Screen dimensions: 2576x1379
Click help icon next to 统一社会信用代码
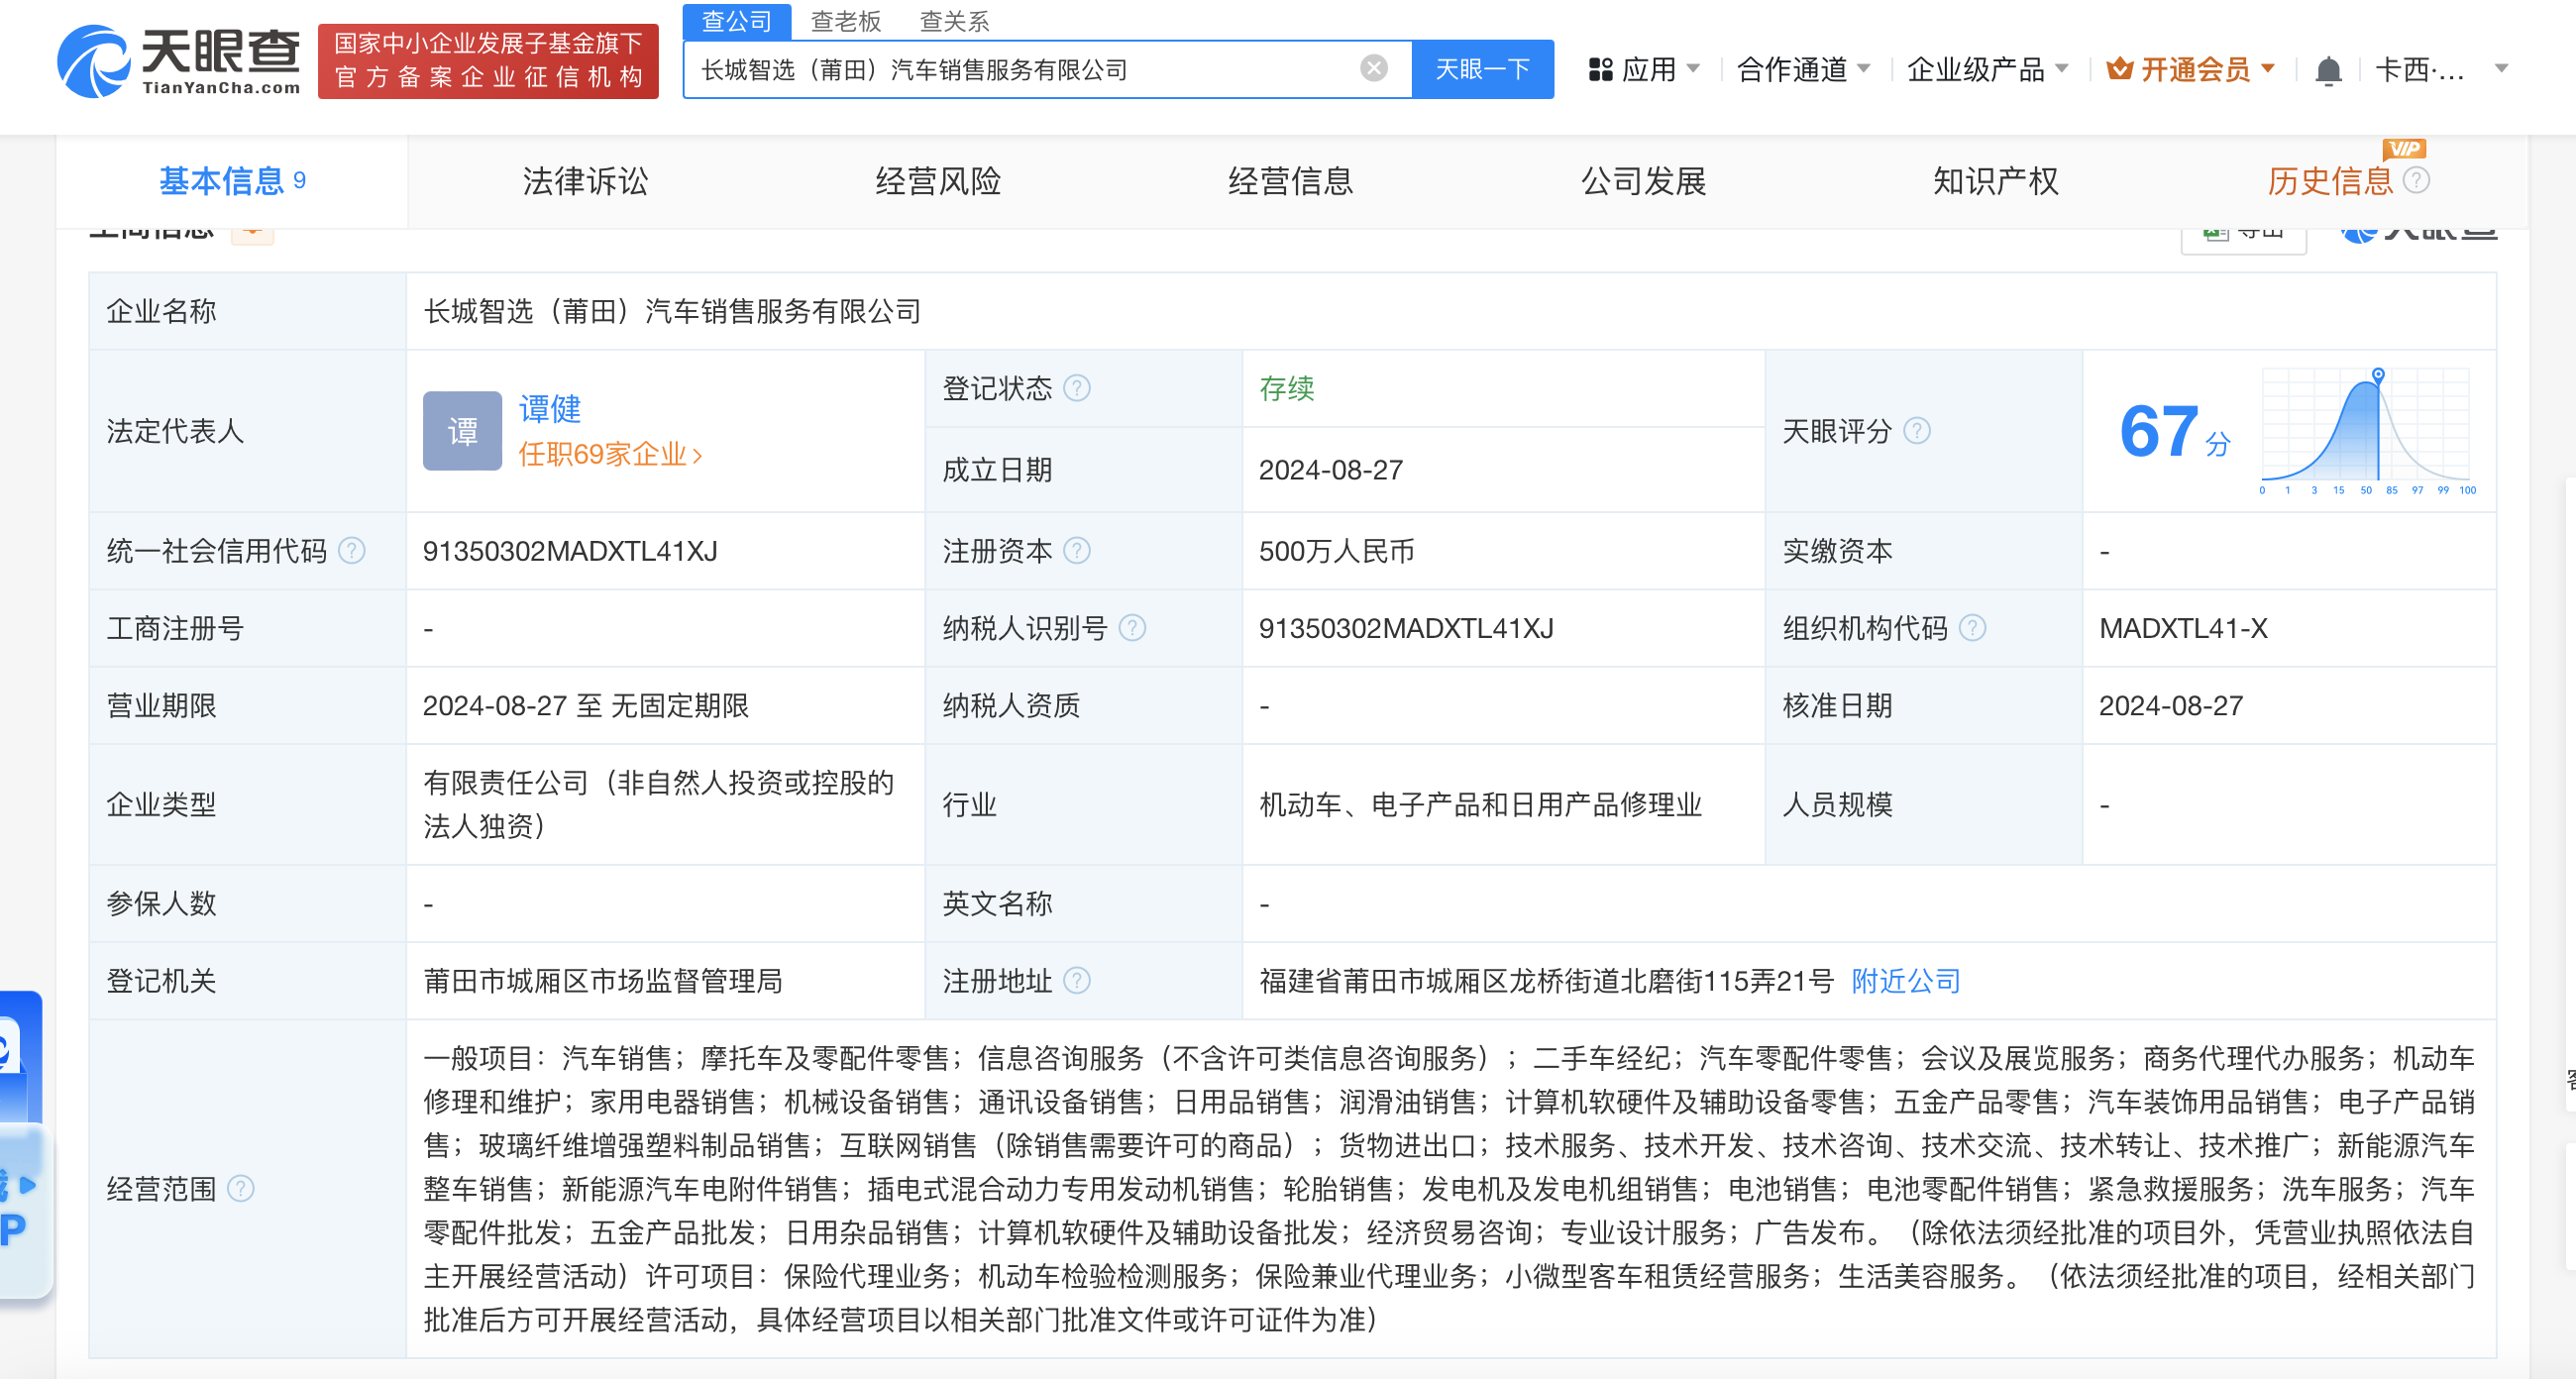click(352, 551)
